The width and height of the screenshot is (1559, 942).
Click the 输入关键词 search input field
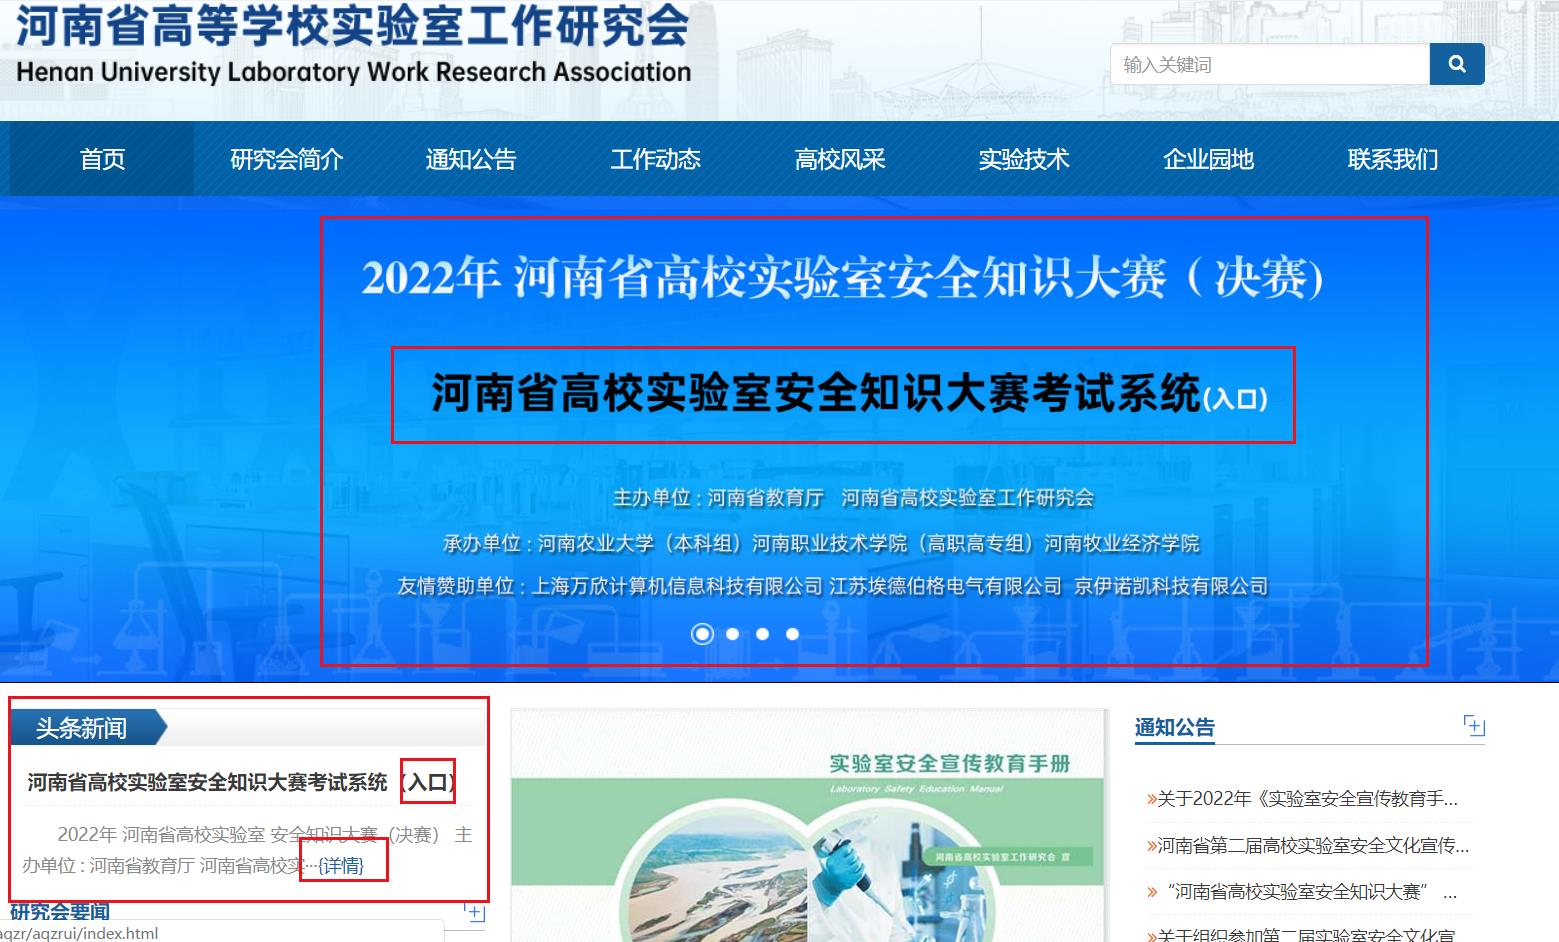coord(1270,65)
